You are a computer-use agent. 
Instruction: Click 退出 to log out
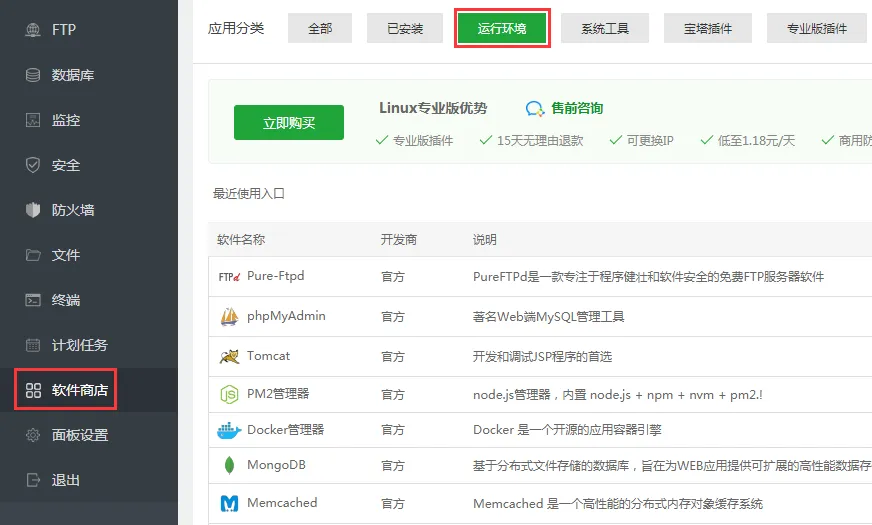point(65,480)
